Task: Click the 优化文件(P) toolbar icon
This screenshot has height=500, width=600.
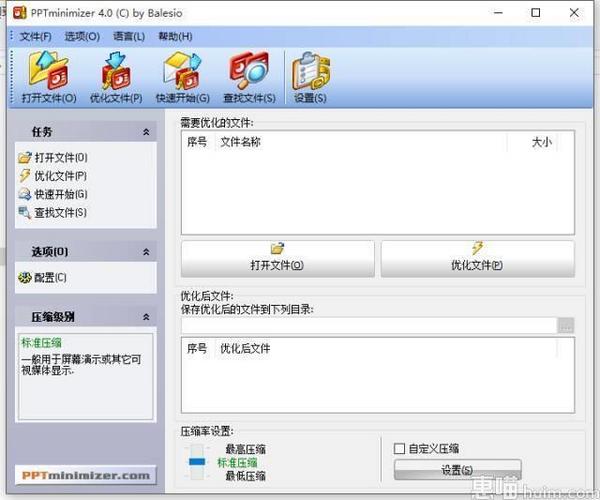Action: pos(116,77)
